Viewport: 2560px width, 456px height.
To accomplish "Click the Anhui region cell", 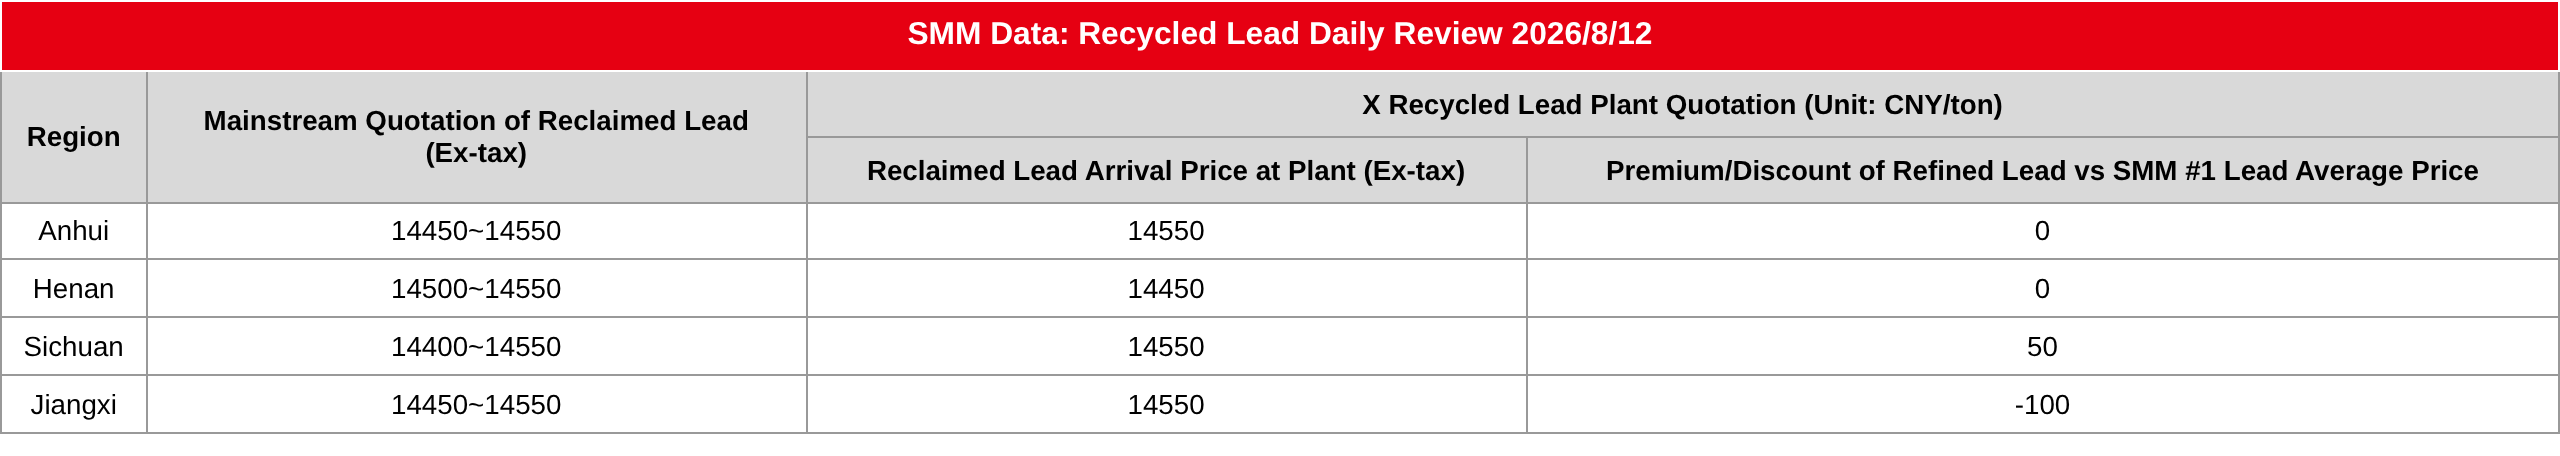I will pos(74,231).
